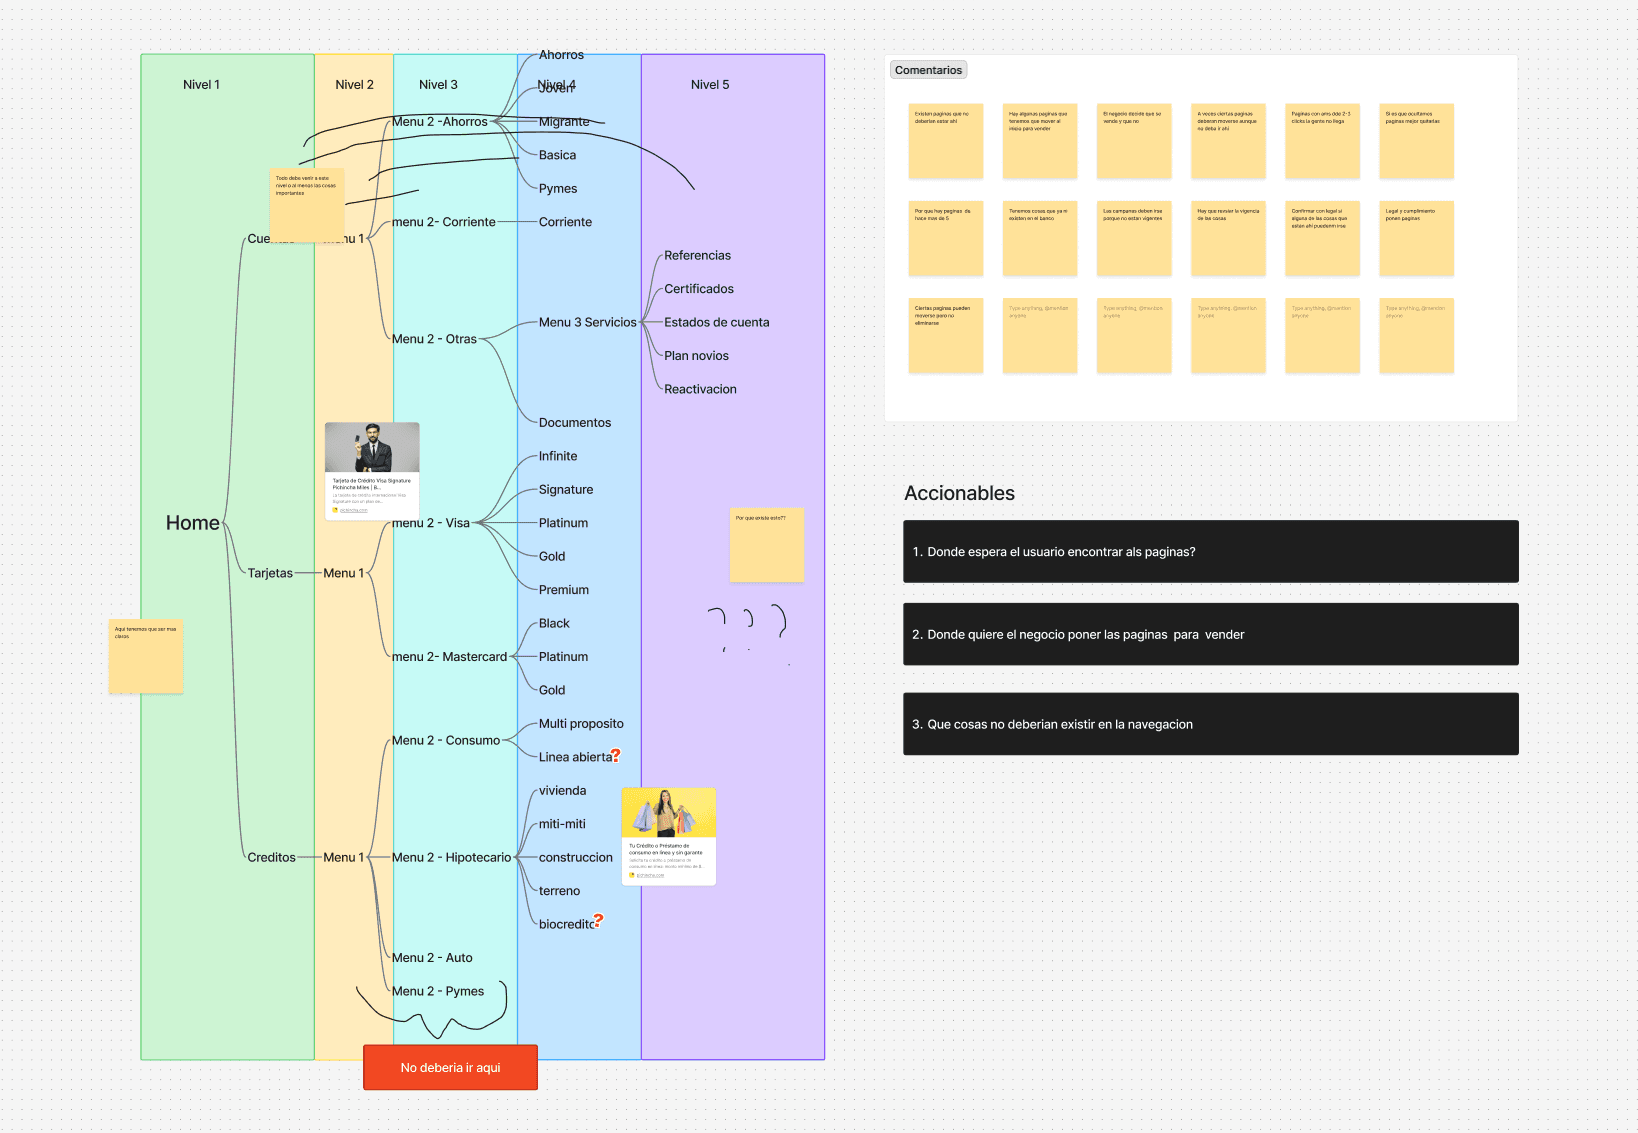The image size is (1638, 1133).
Task: Select the Menu 2 - Otras node
Action: tap(434, 339)
